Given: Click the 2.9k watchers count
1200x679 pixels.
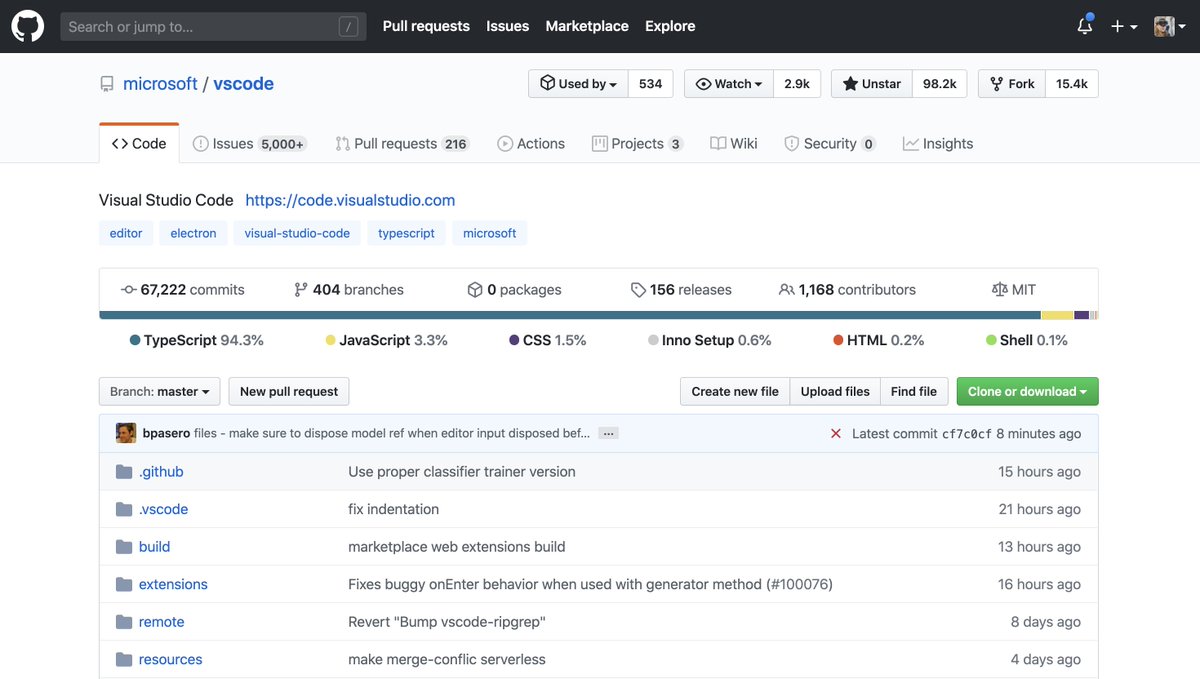Looking at the screenshot, I should [797, 84].
